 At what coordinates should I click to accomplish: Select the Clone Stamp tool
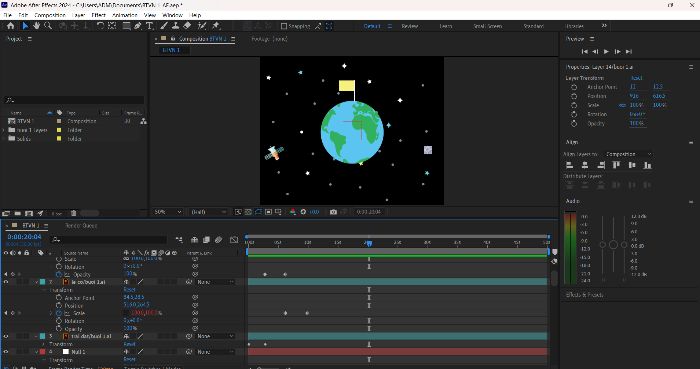[176, 26]
